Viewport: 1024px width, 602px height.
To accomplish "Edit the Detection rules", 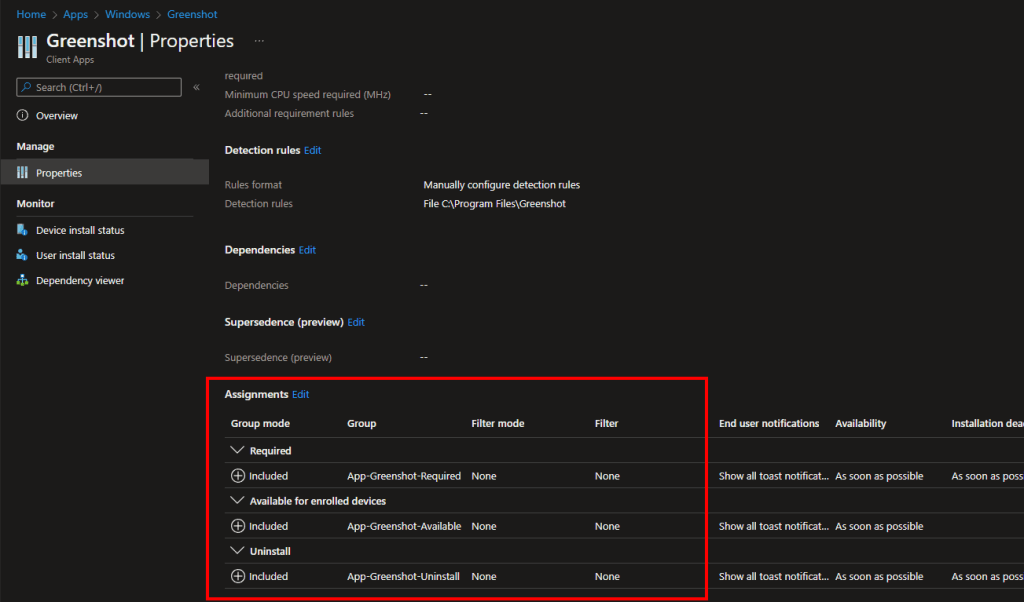I will tap(313, 150).
